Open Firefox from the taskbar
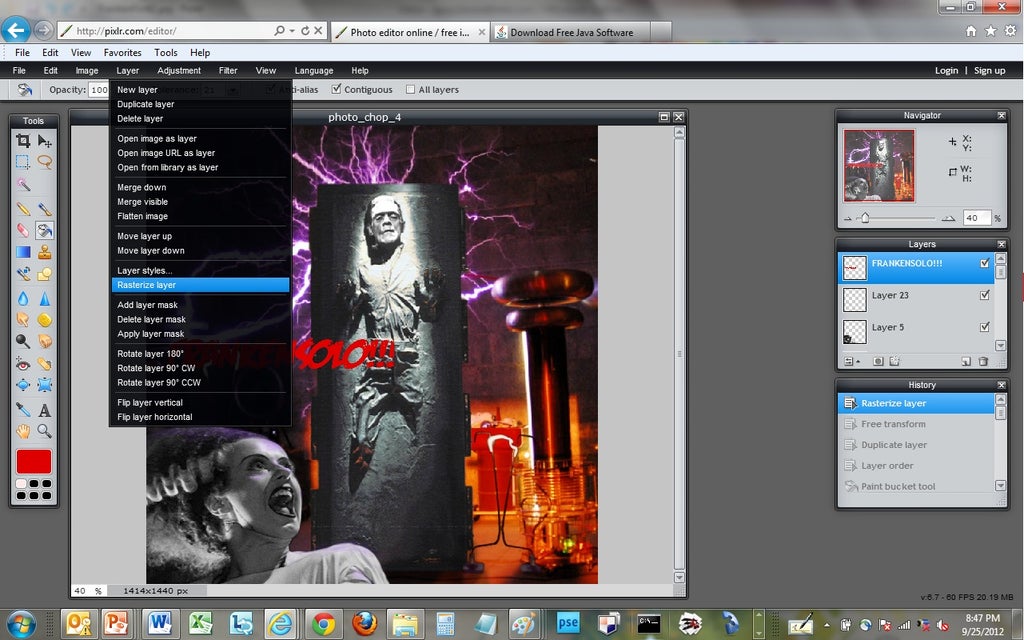This screenshot has width=1024, height=640. [x=364, y=624]
